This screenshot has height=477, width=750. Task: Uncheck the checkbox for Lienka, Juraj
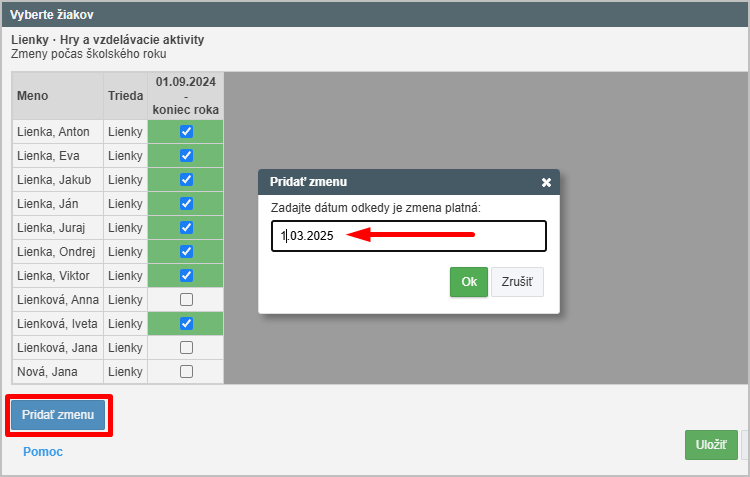[x=186, y=228]
